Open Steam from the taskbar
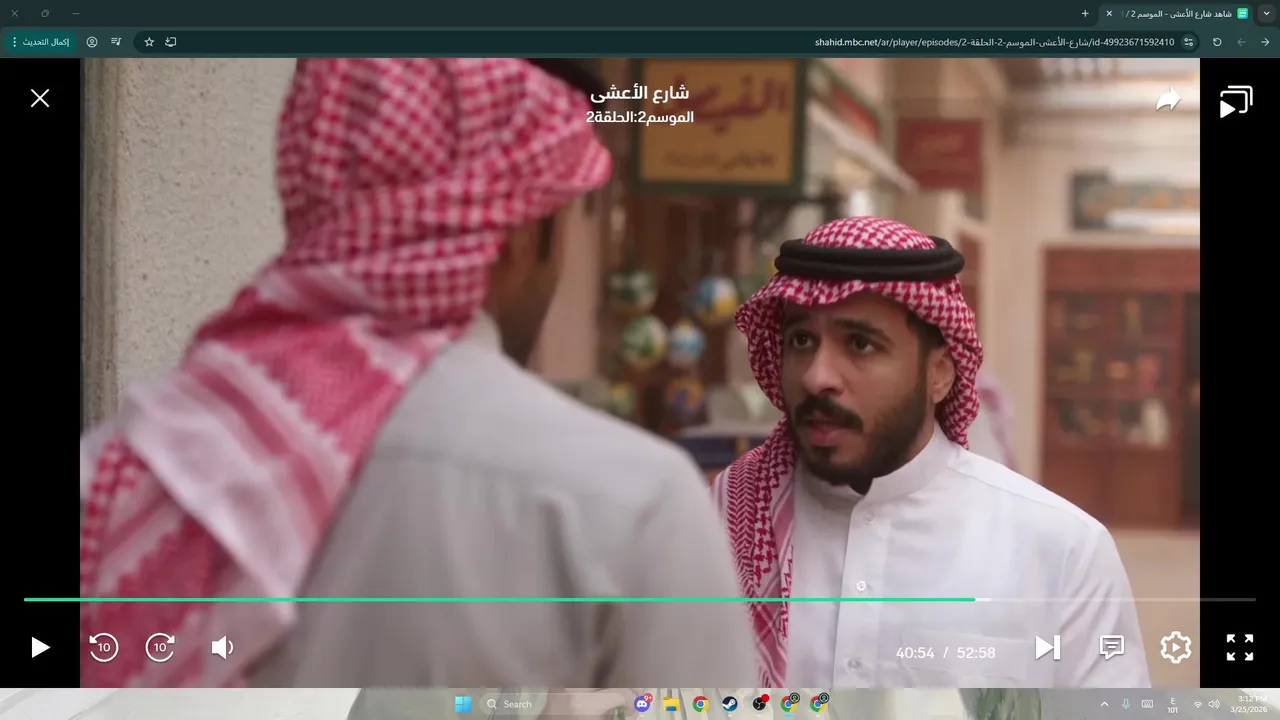The image size is (1280, 720). pyautogui.click(x=730, y=704)
